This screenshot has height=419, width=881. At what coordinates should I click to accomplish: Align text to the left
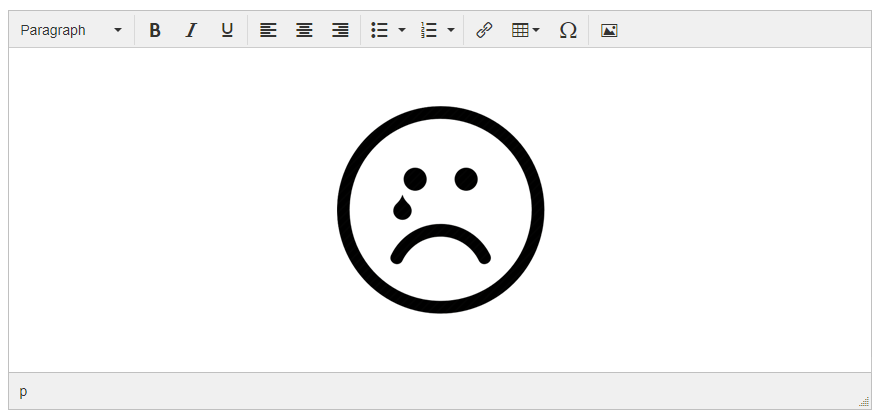[268, 30]
